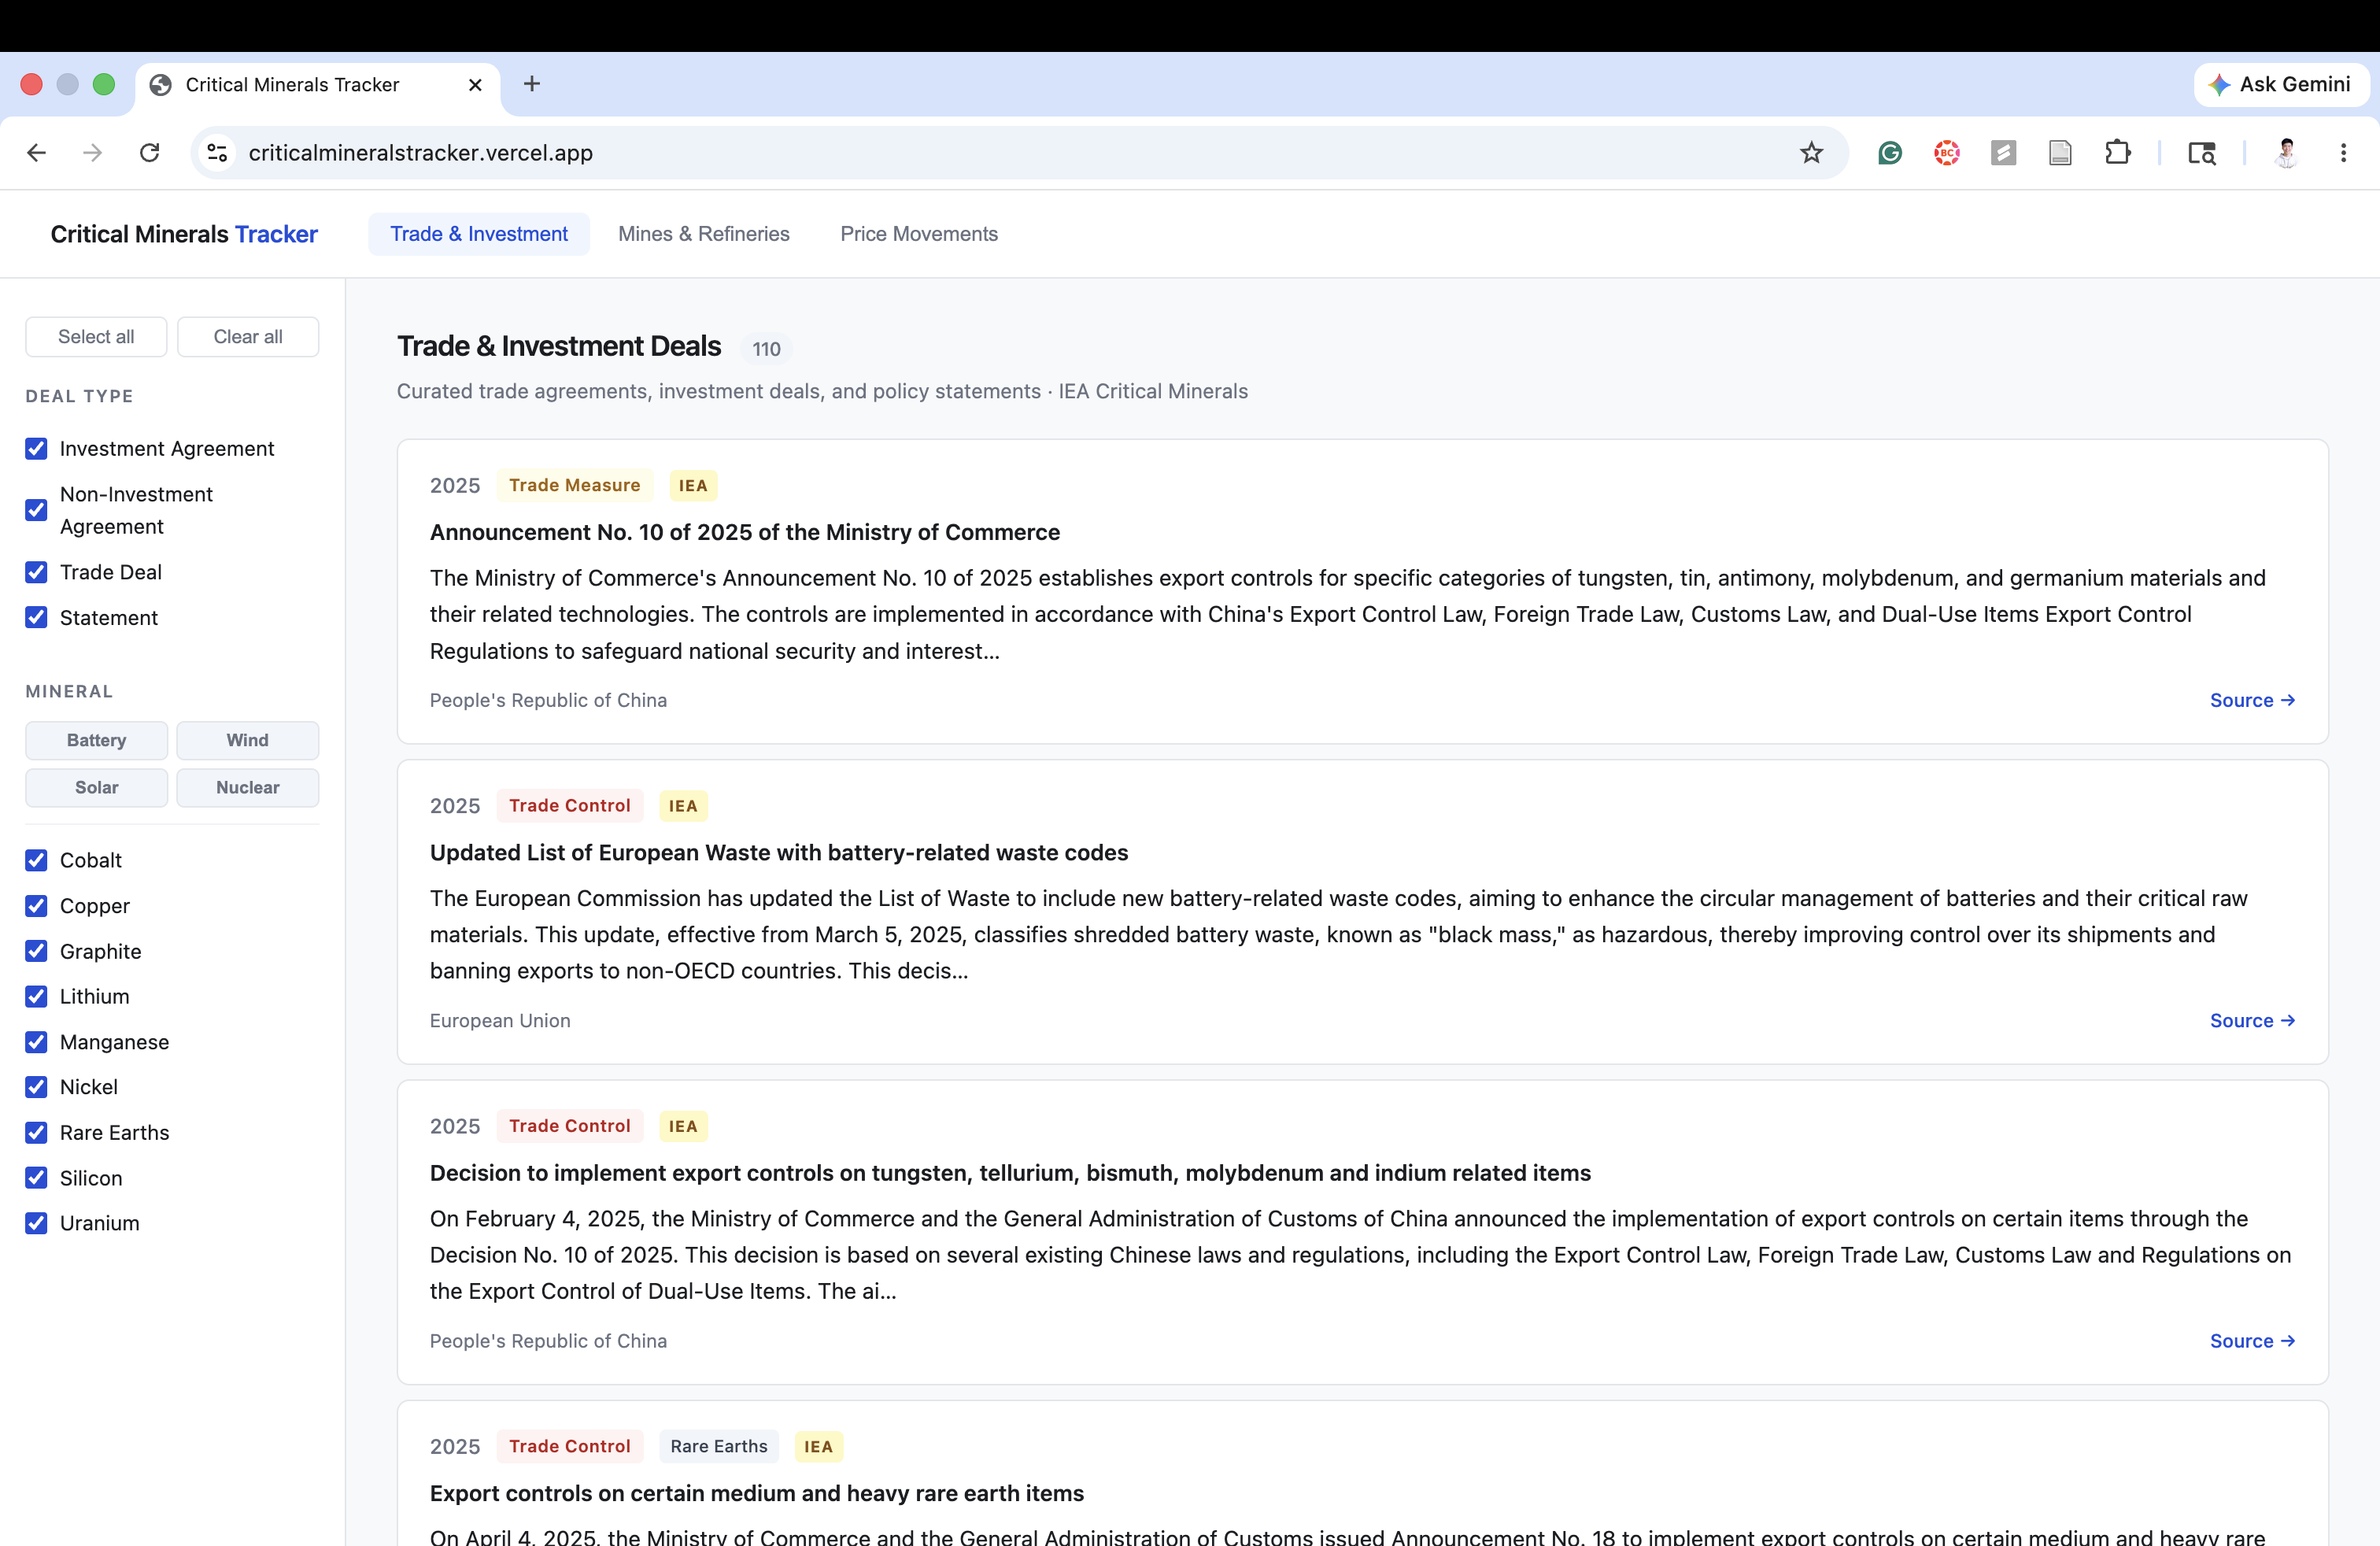This screenshot has width=2380, height=1546.
Task: Open the document page extension icon
Action: click(2060, 153)
